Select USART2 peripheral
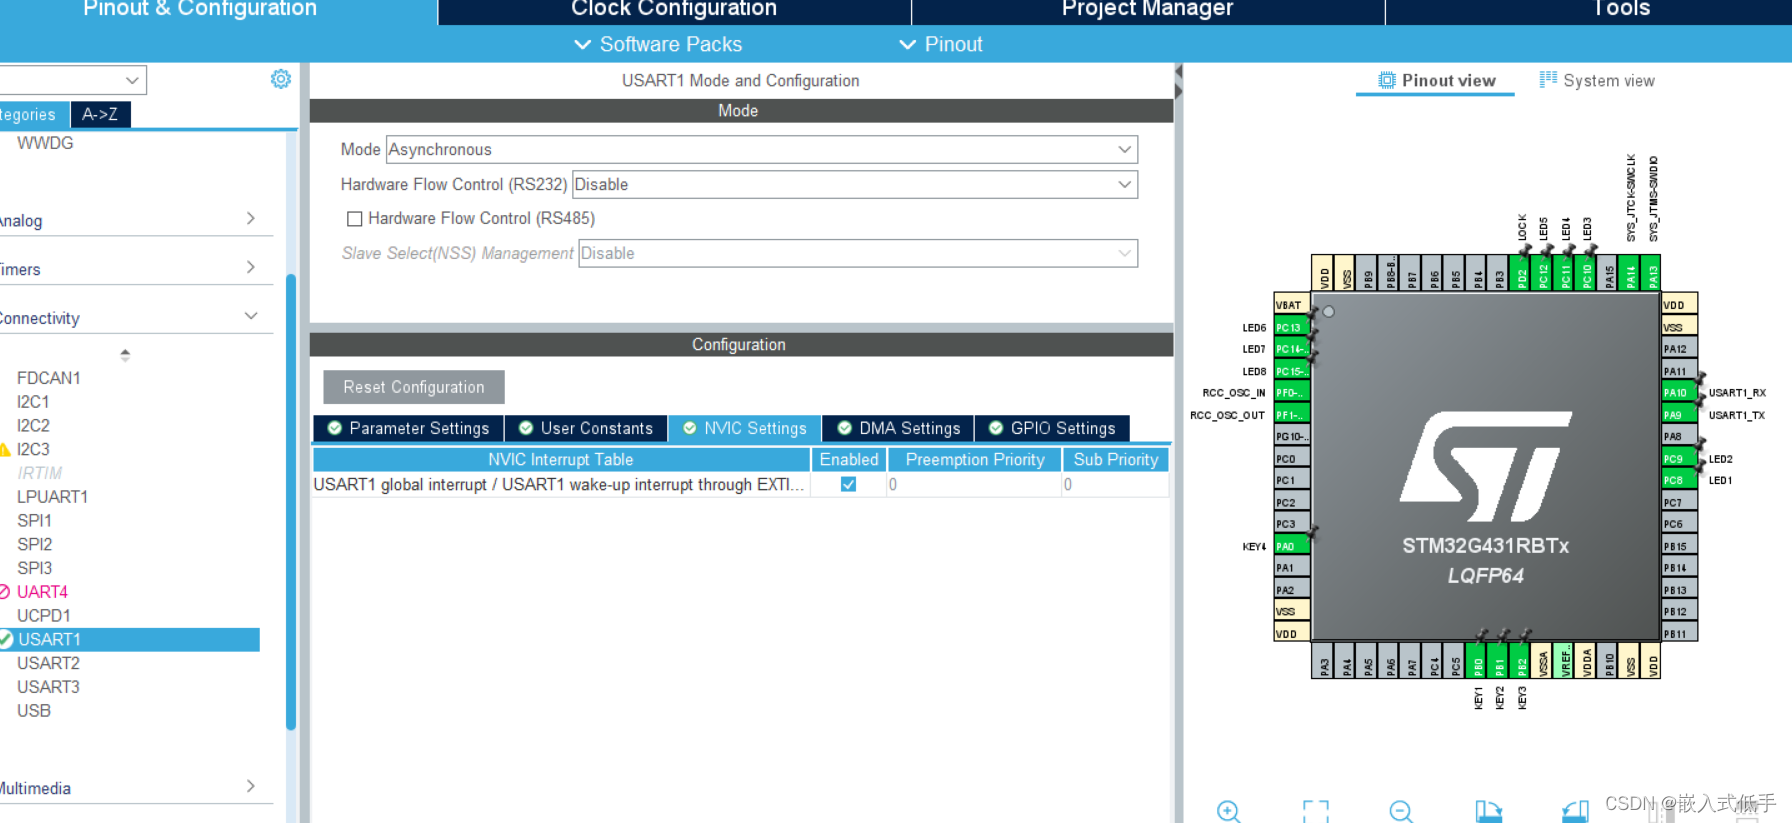This screenshot has height=823, width=1792. (48, 663)
